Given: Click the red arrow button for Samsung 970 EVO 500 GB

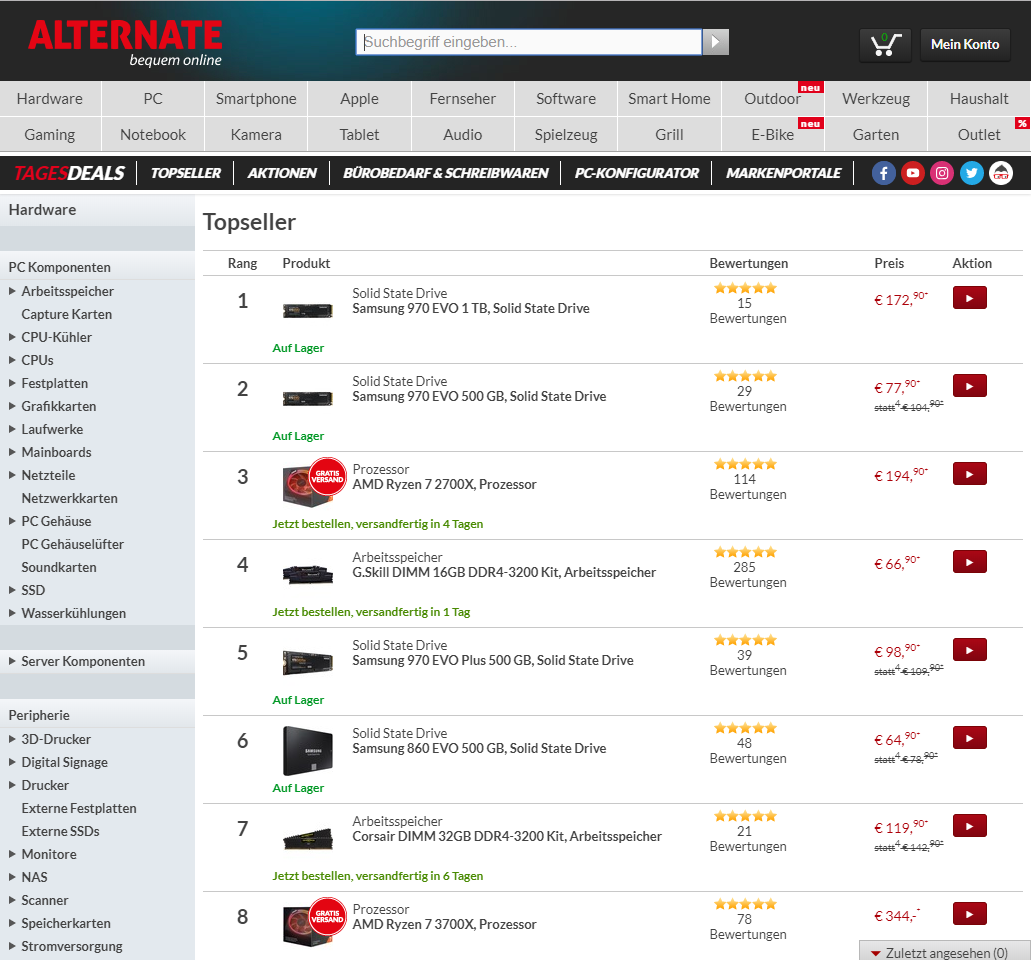Looking at the screenshot, I should [969, 386].
